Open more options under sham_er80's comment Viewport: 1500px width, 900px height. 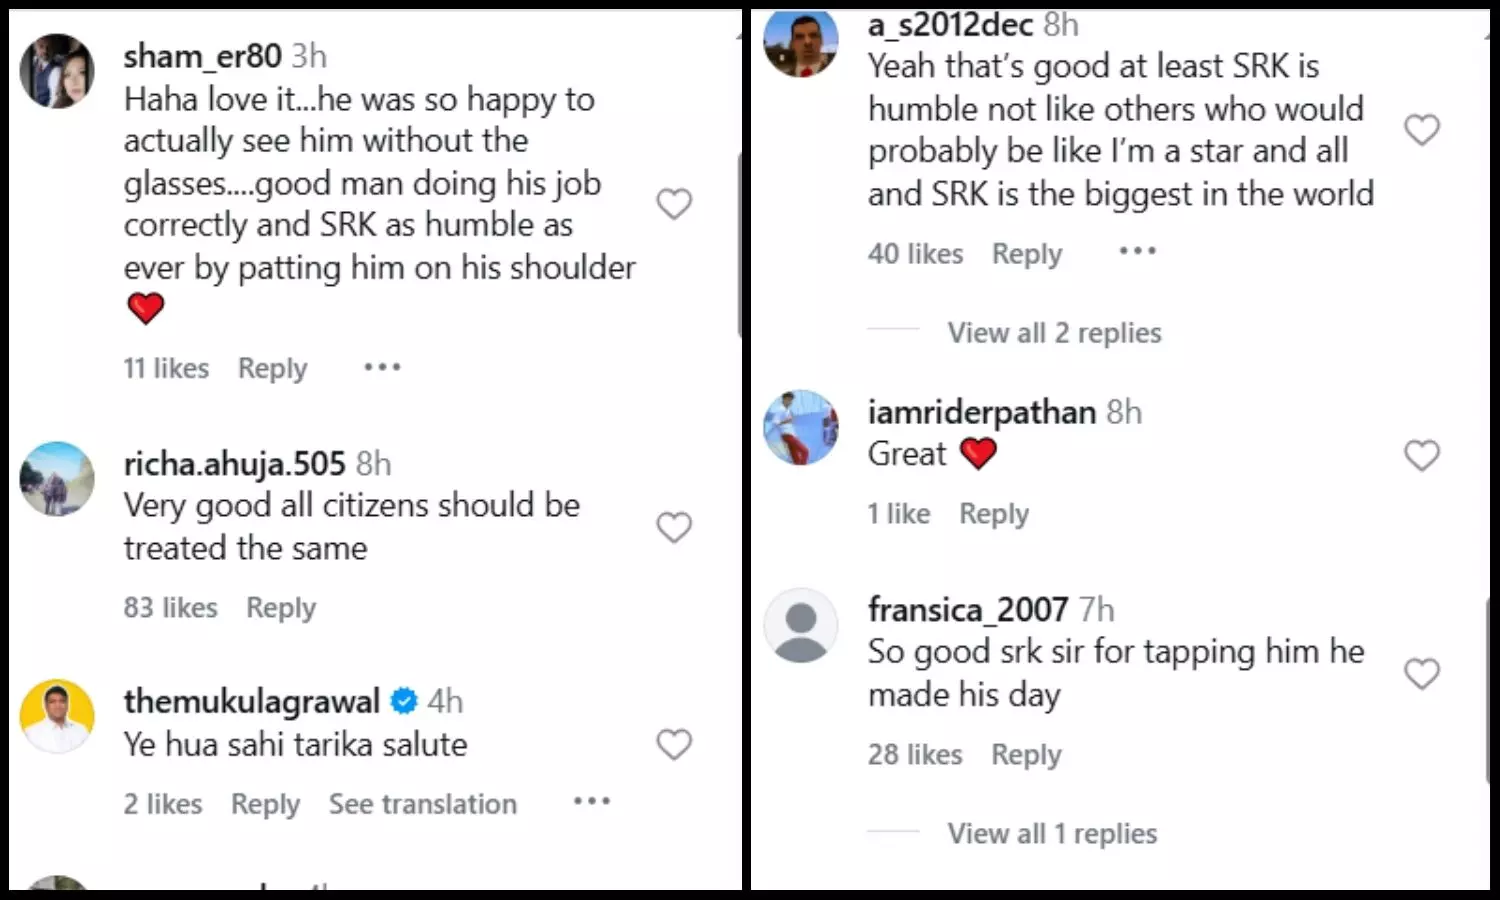coord(382,368)
